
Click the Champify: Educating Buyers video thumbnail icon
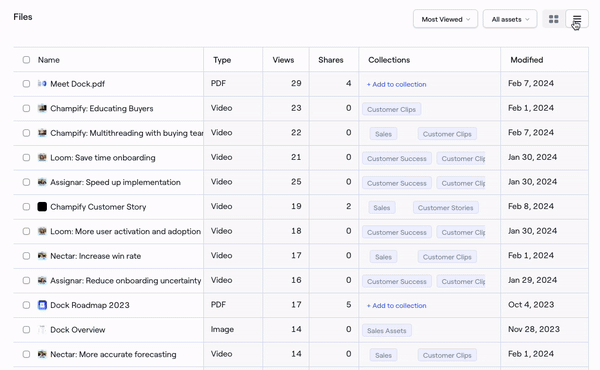(42, 108)
